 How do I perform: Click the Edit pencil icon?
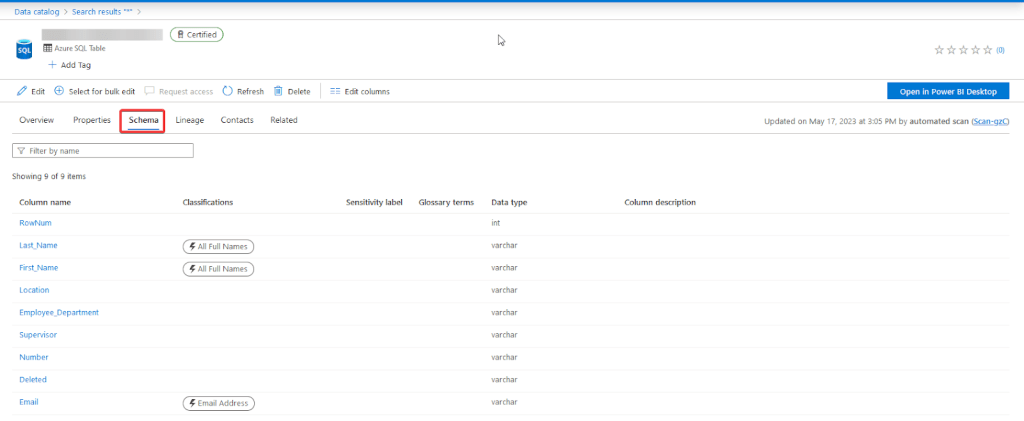tap(22, 91)
